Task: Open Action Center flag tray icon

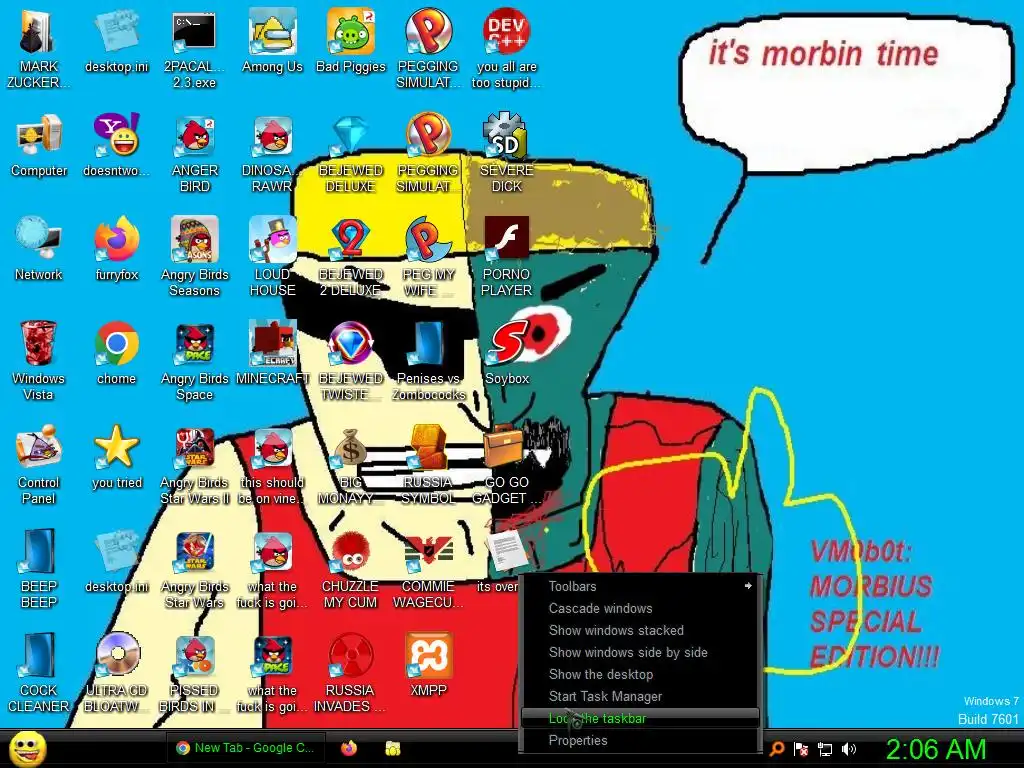Action: pos(801,748)
